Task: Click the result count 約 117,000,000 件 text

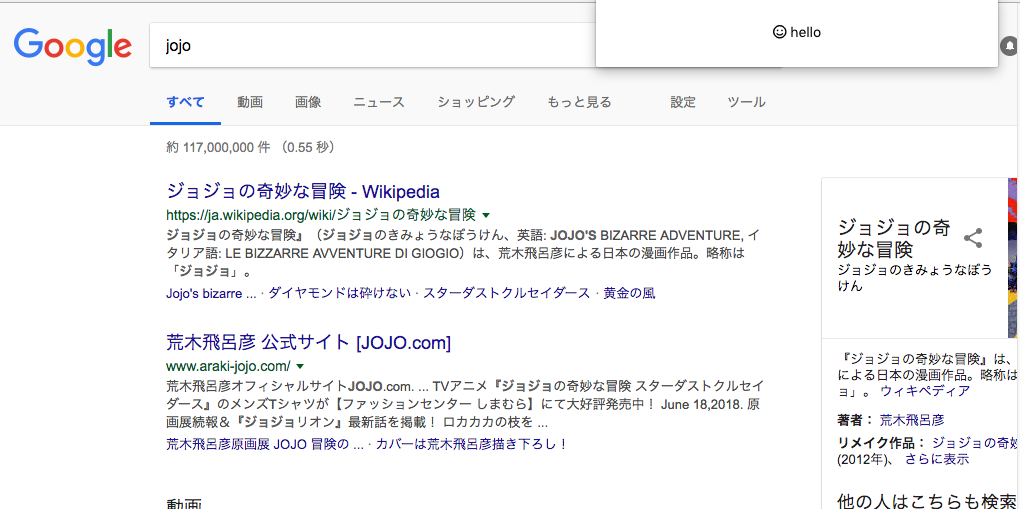Action: pos(218,148)
